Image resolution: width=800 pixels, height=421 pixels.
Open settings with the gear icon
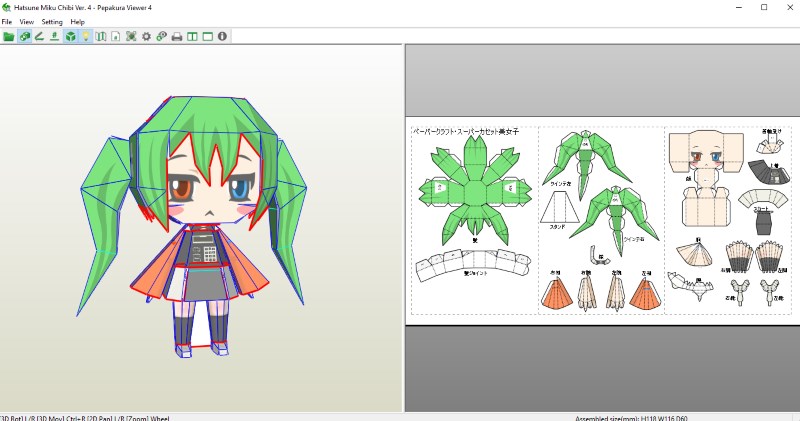click(x=146, y=36)
